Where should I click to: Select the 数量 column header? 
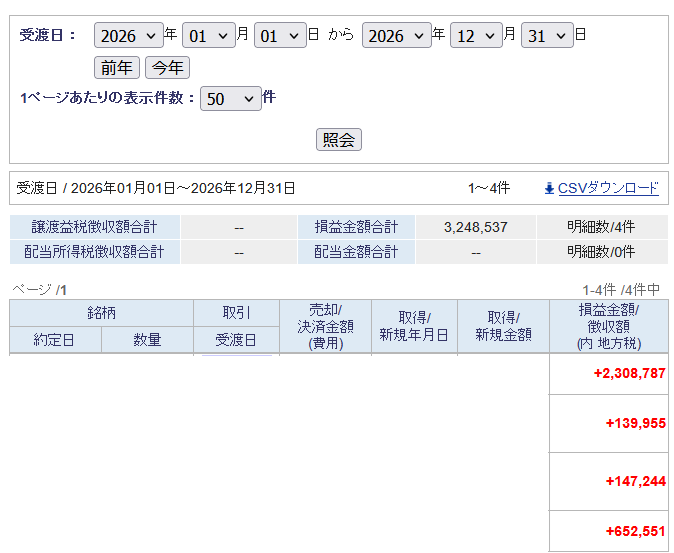click(x=147, y=339)
